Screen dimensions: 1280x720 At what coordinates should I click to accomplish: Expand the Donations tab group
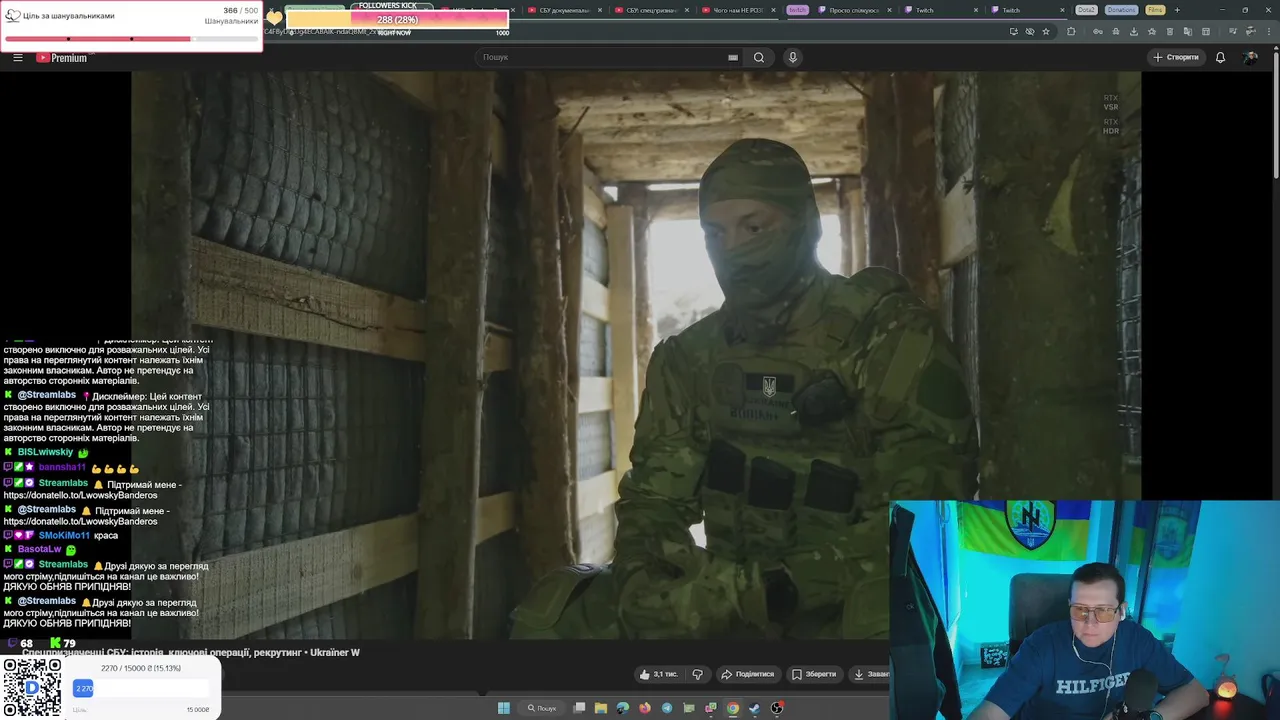(x=1121, y=10)
